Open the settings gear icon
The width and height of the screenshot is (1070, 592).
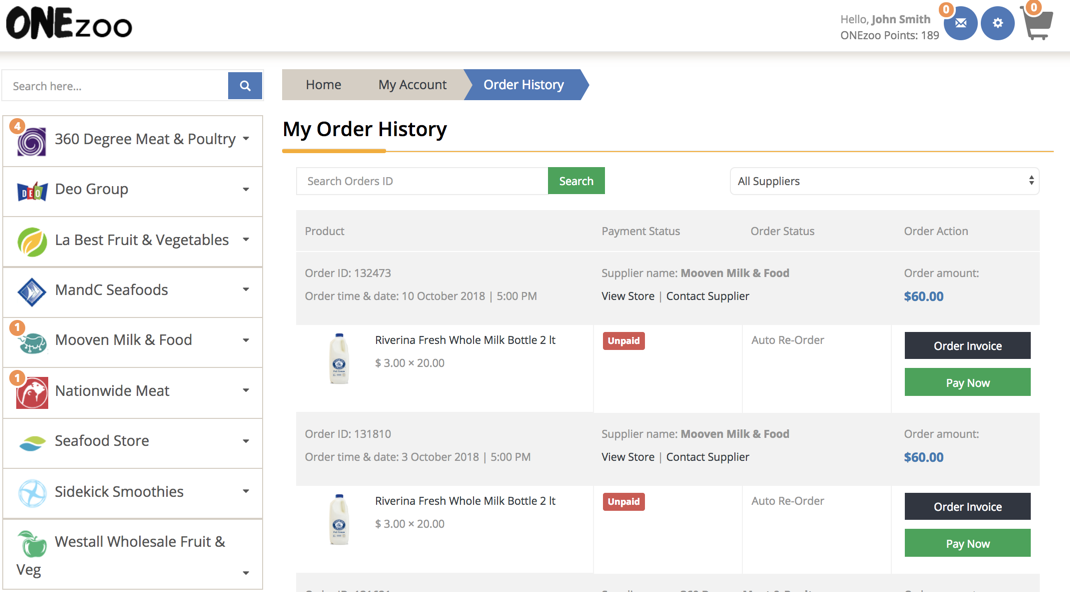coord(998,23)
